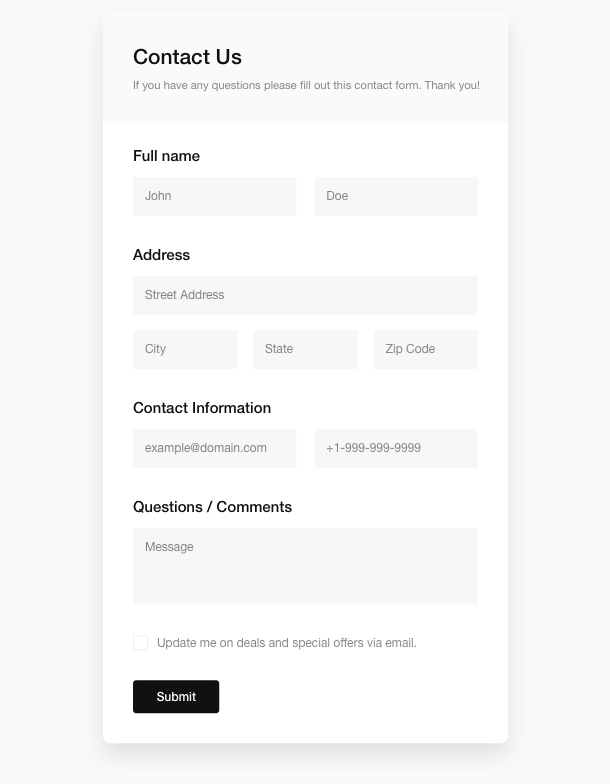This screenshot has height=784, width=610.
Task: Click the Contact Us heading
Action: tap(187, 57)
